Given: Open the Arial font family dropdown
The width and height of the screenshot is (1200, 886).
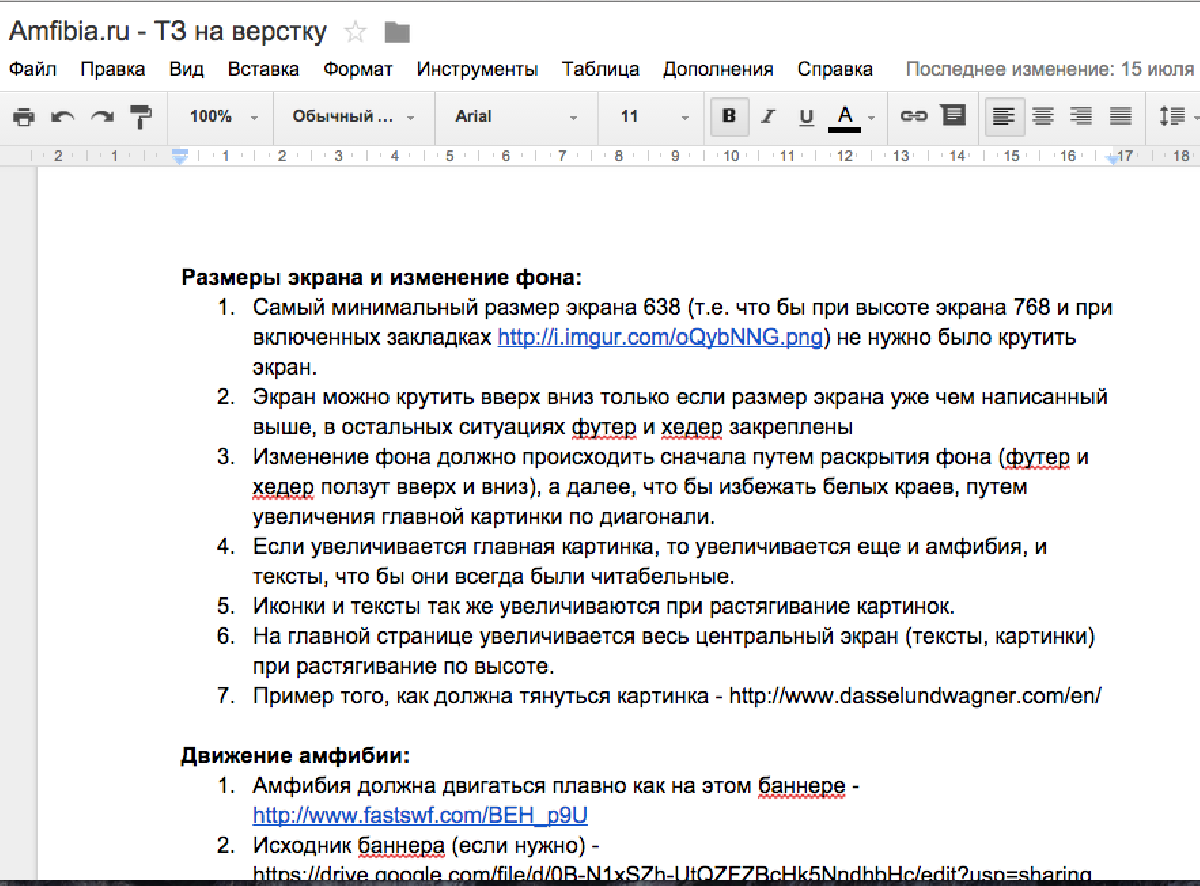Looking at the screenshot, I should [x=516, y=117].
